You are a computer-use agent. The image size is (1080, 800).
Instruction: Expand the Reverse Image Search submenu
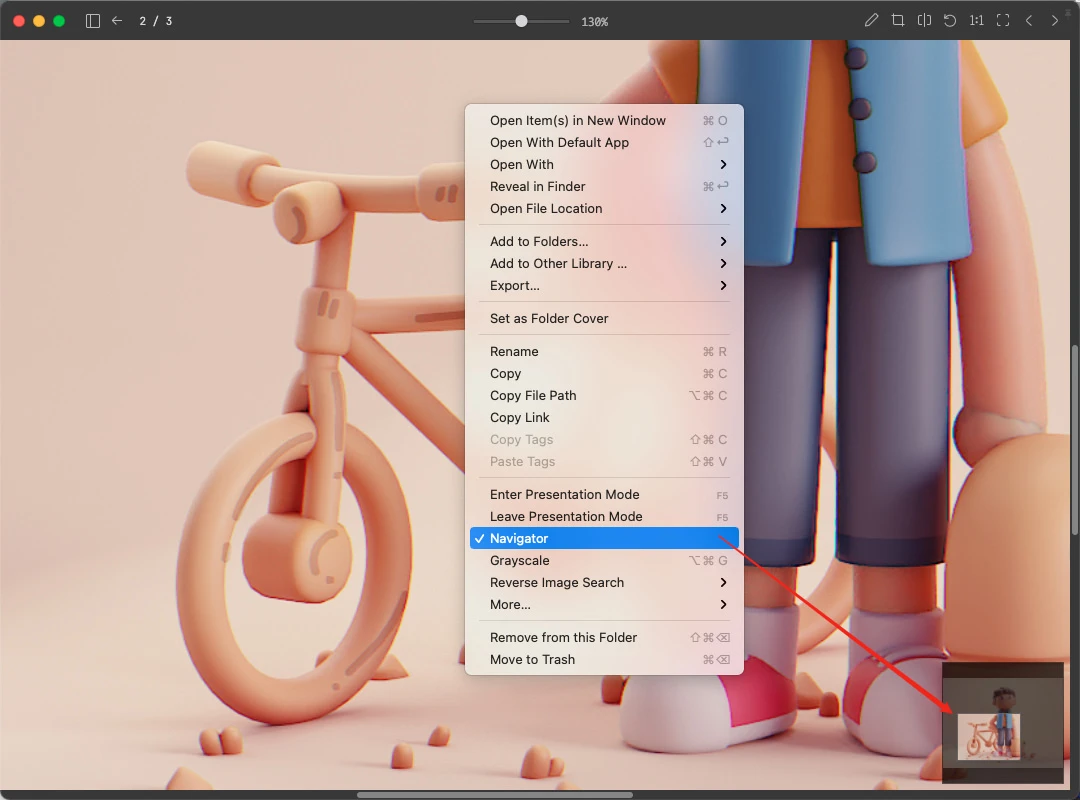pos(604,582)
